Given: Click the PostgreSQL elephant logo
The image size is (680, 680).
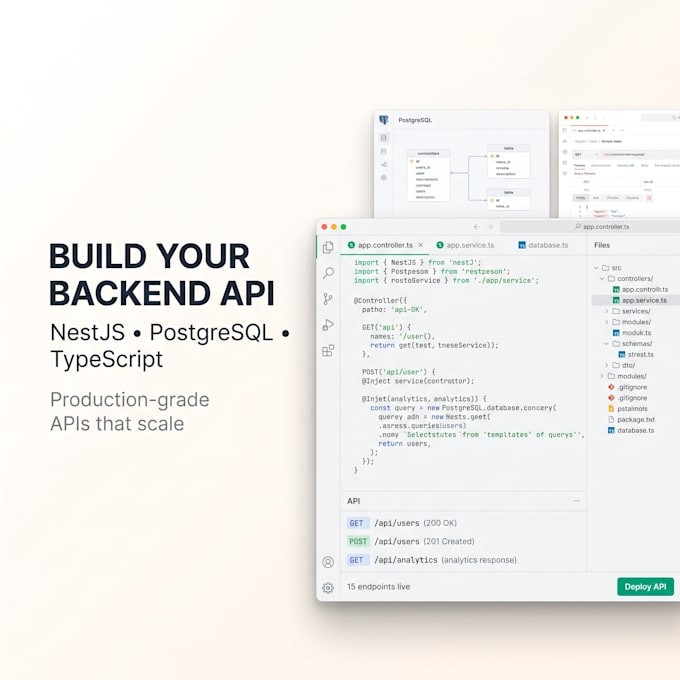Looking at the screenshot, I should pos(384,120).
